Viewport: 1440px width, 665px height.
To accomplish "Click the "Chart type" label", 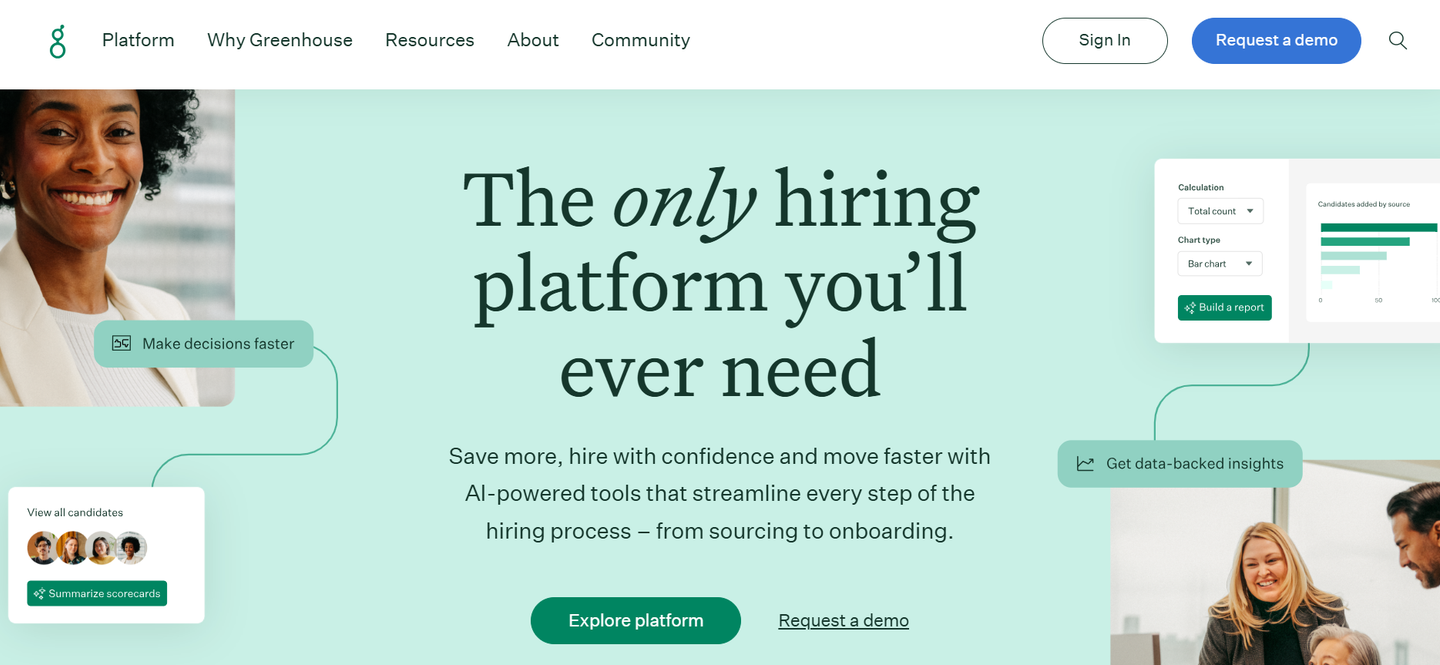I will click(x=1199, y=240).
